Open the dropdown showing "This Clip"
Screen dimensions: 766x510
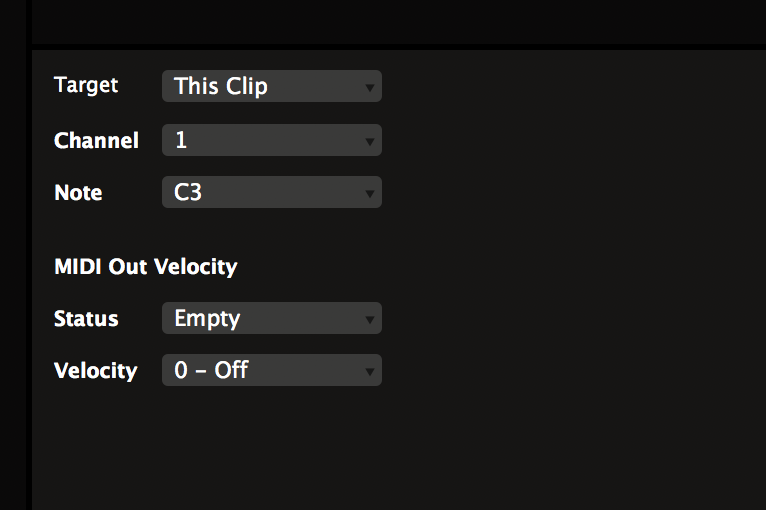[262, 86]
